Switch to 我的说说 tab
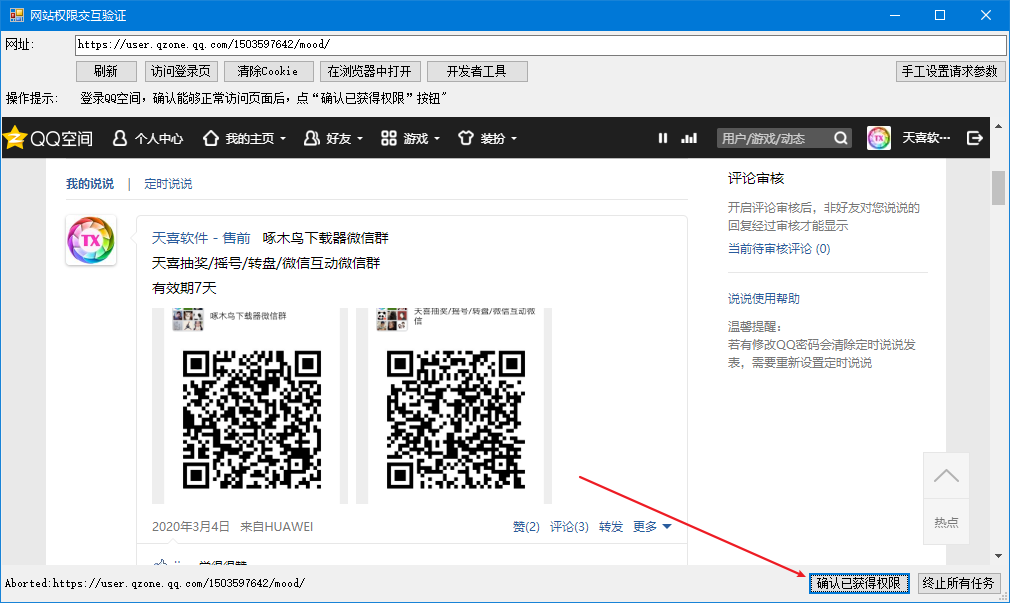1010x603 pixels. pyautogui.click(x=90, y=184)
